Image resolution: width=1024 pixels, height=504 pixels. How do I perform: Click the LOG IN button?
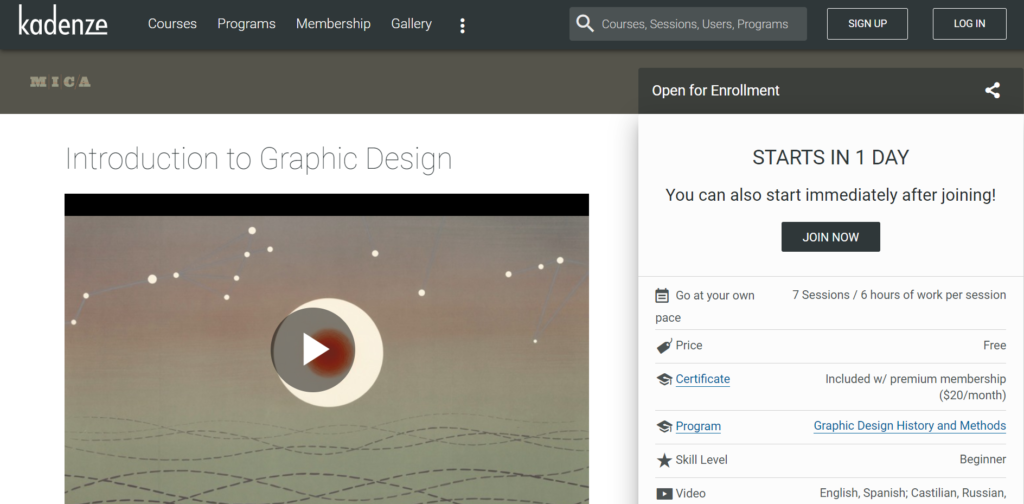click(x=969, y=24)
